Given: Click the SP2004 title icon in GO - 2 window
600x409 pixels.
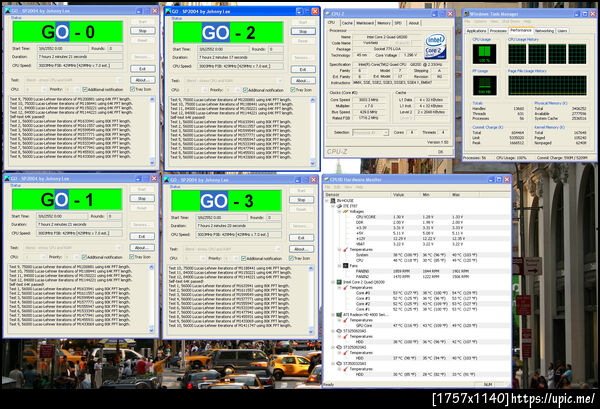Looking at the screenshot, I should (x=167, y=11).
